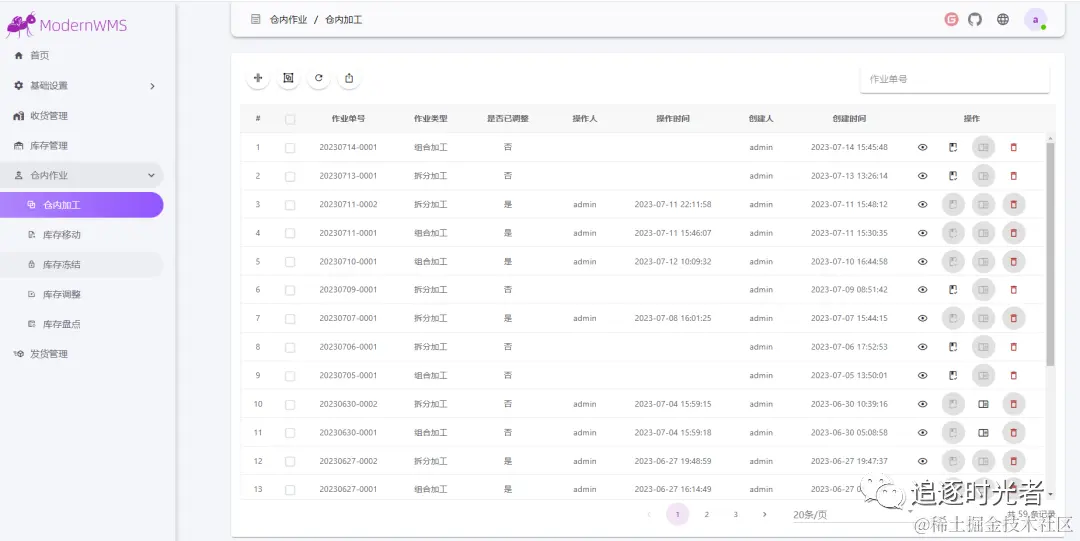Viewport: 1080px width, 541px height.
Task: Tick the checkbox for row 20230707-0001
Action: pos(290,319)
